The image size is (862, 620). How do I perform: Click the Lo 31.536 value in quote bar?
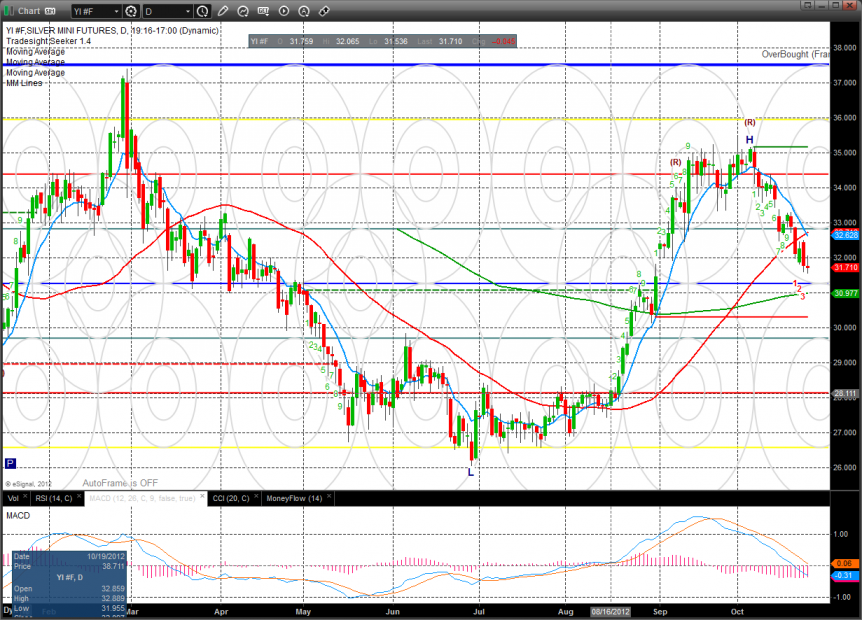(396, 41)
